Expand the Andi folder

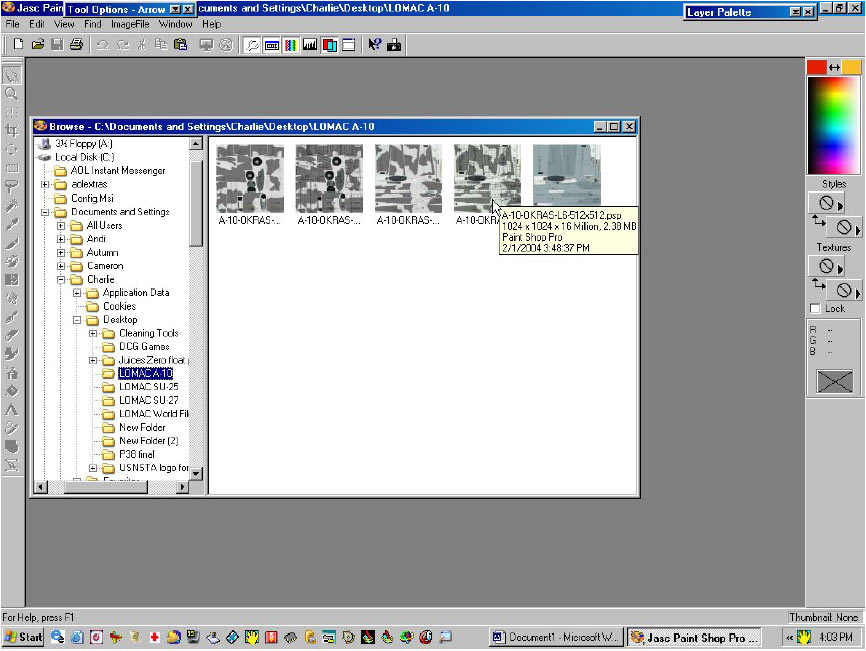point(61,239)
